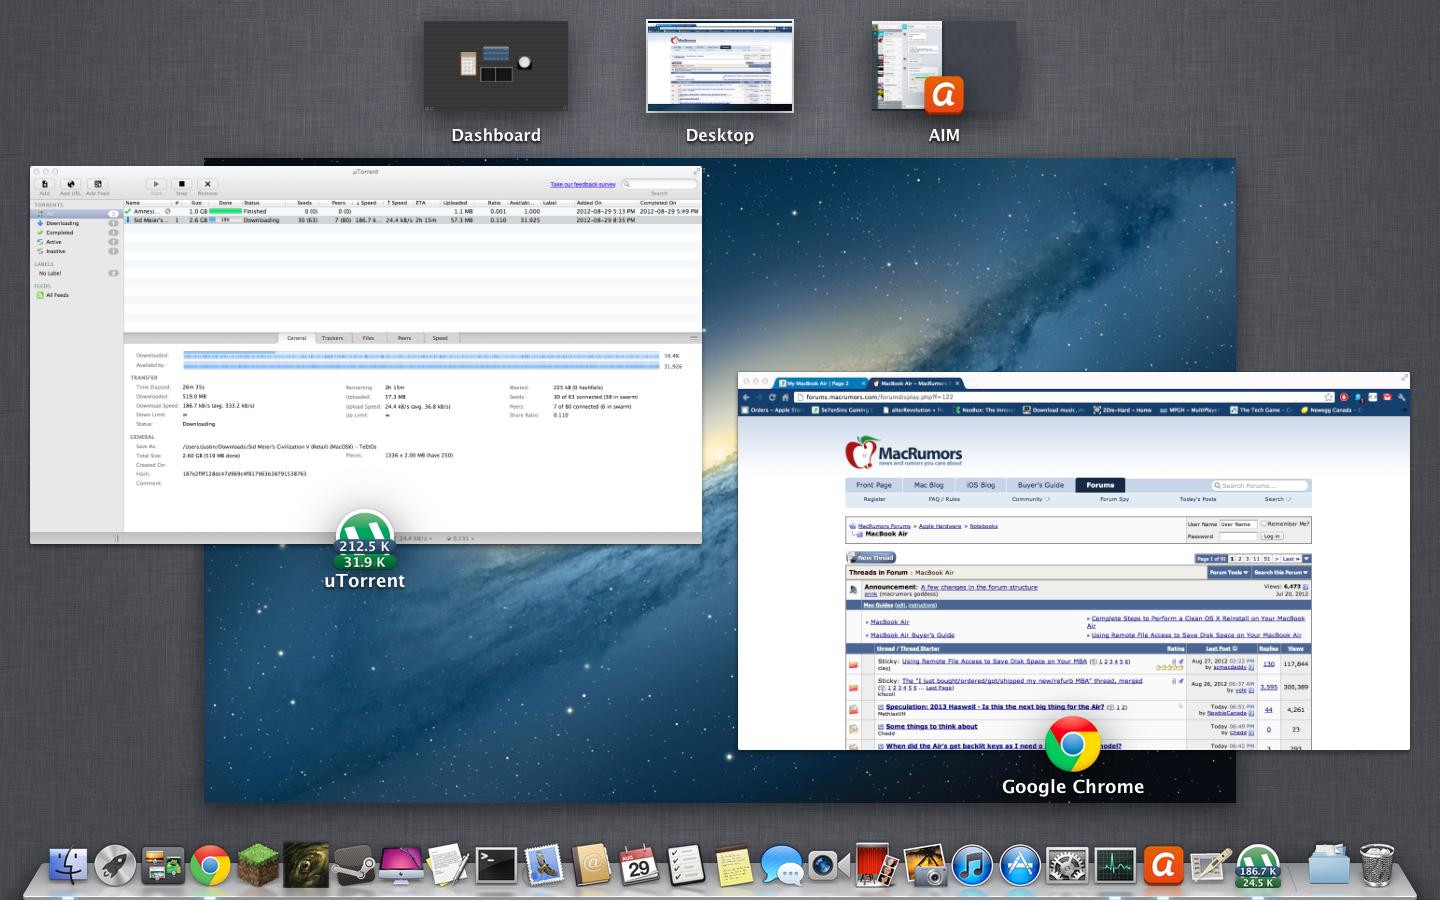Open Front Page tab on MacRumors
This screenshot has height=900, width=1440.
point(873,485)
